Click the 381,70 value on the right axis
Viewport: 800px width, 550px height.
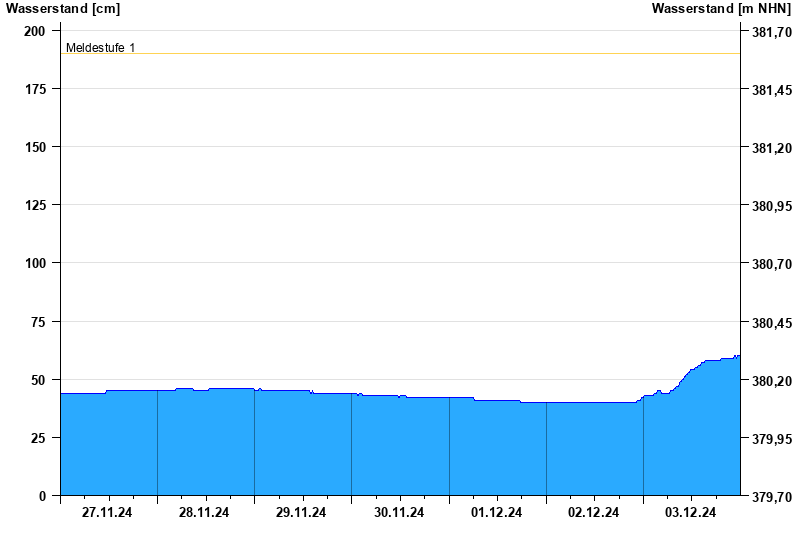coord(770,33)
